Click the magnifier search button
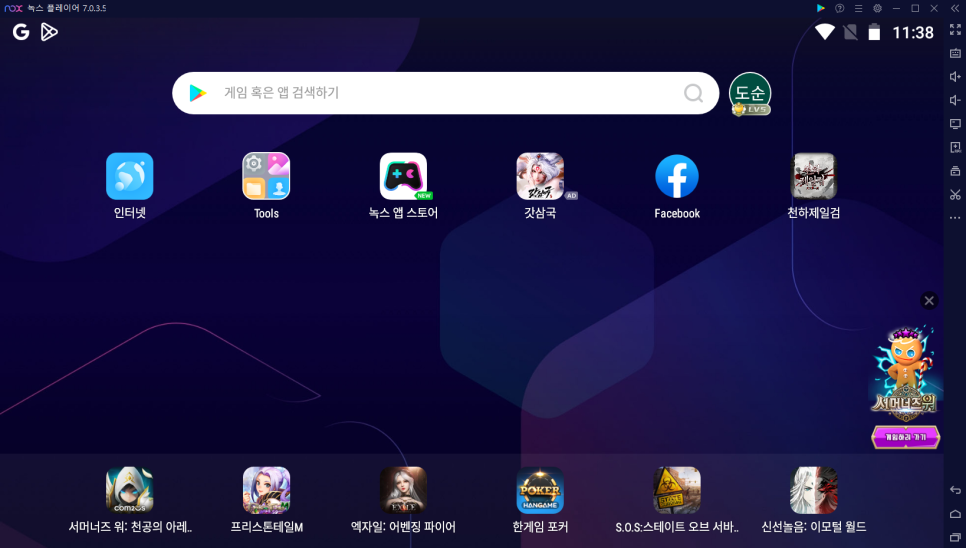966x548 pixels. coord(693,93)
